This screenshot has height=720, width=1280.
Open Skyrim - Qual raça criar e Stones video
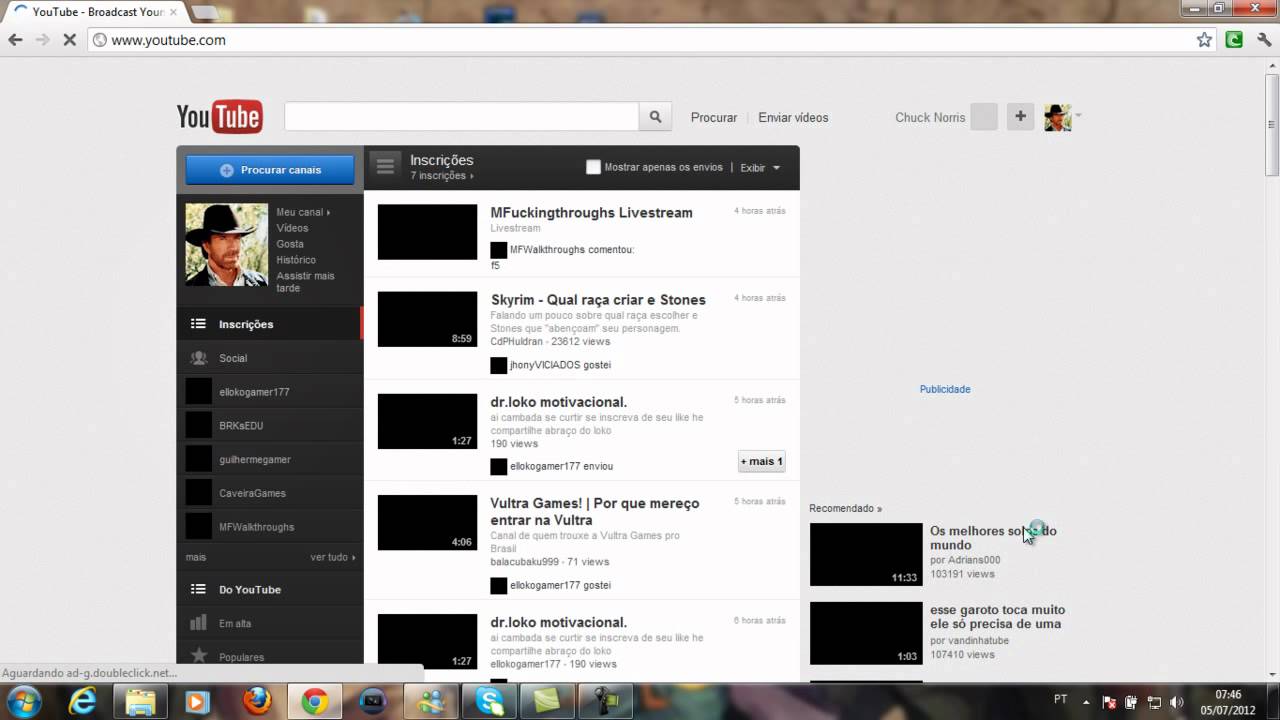[x=598, y=300]
